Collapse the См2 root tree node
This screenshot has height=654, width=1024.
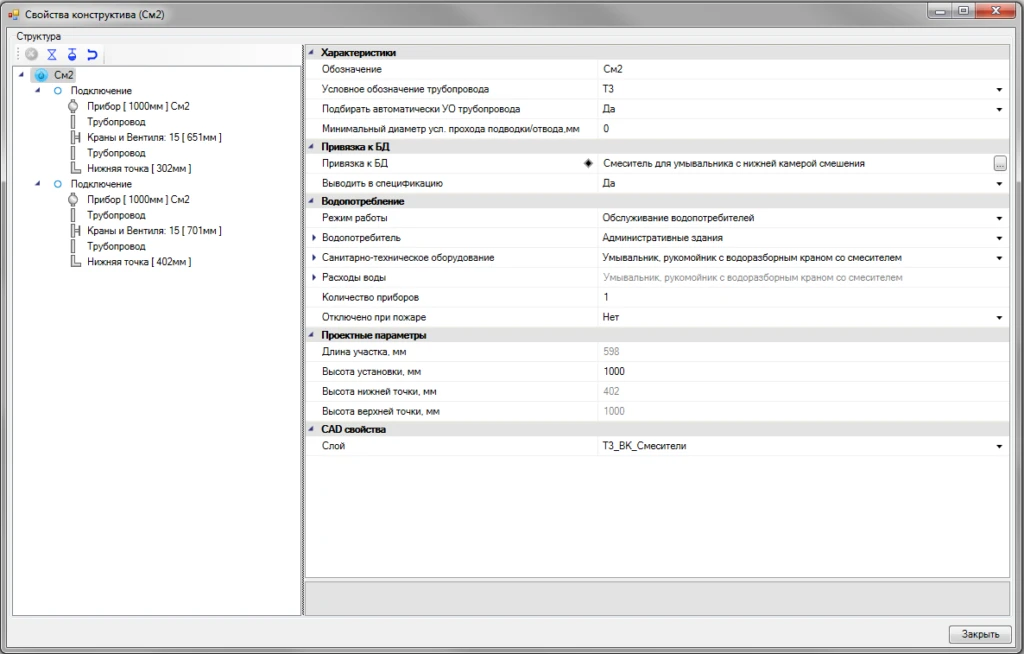pos(22,75)
